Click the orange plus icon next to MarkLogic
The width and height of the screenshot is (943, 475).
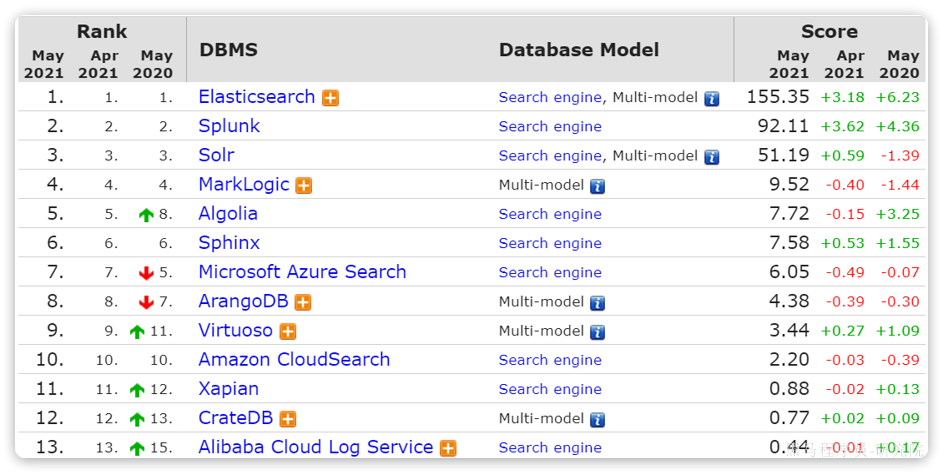click(x=304, y=186)
